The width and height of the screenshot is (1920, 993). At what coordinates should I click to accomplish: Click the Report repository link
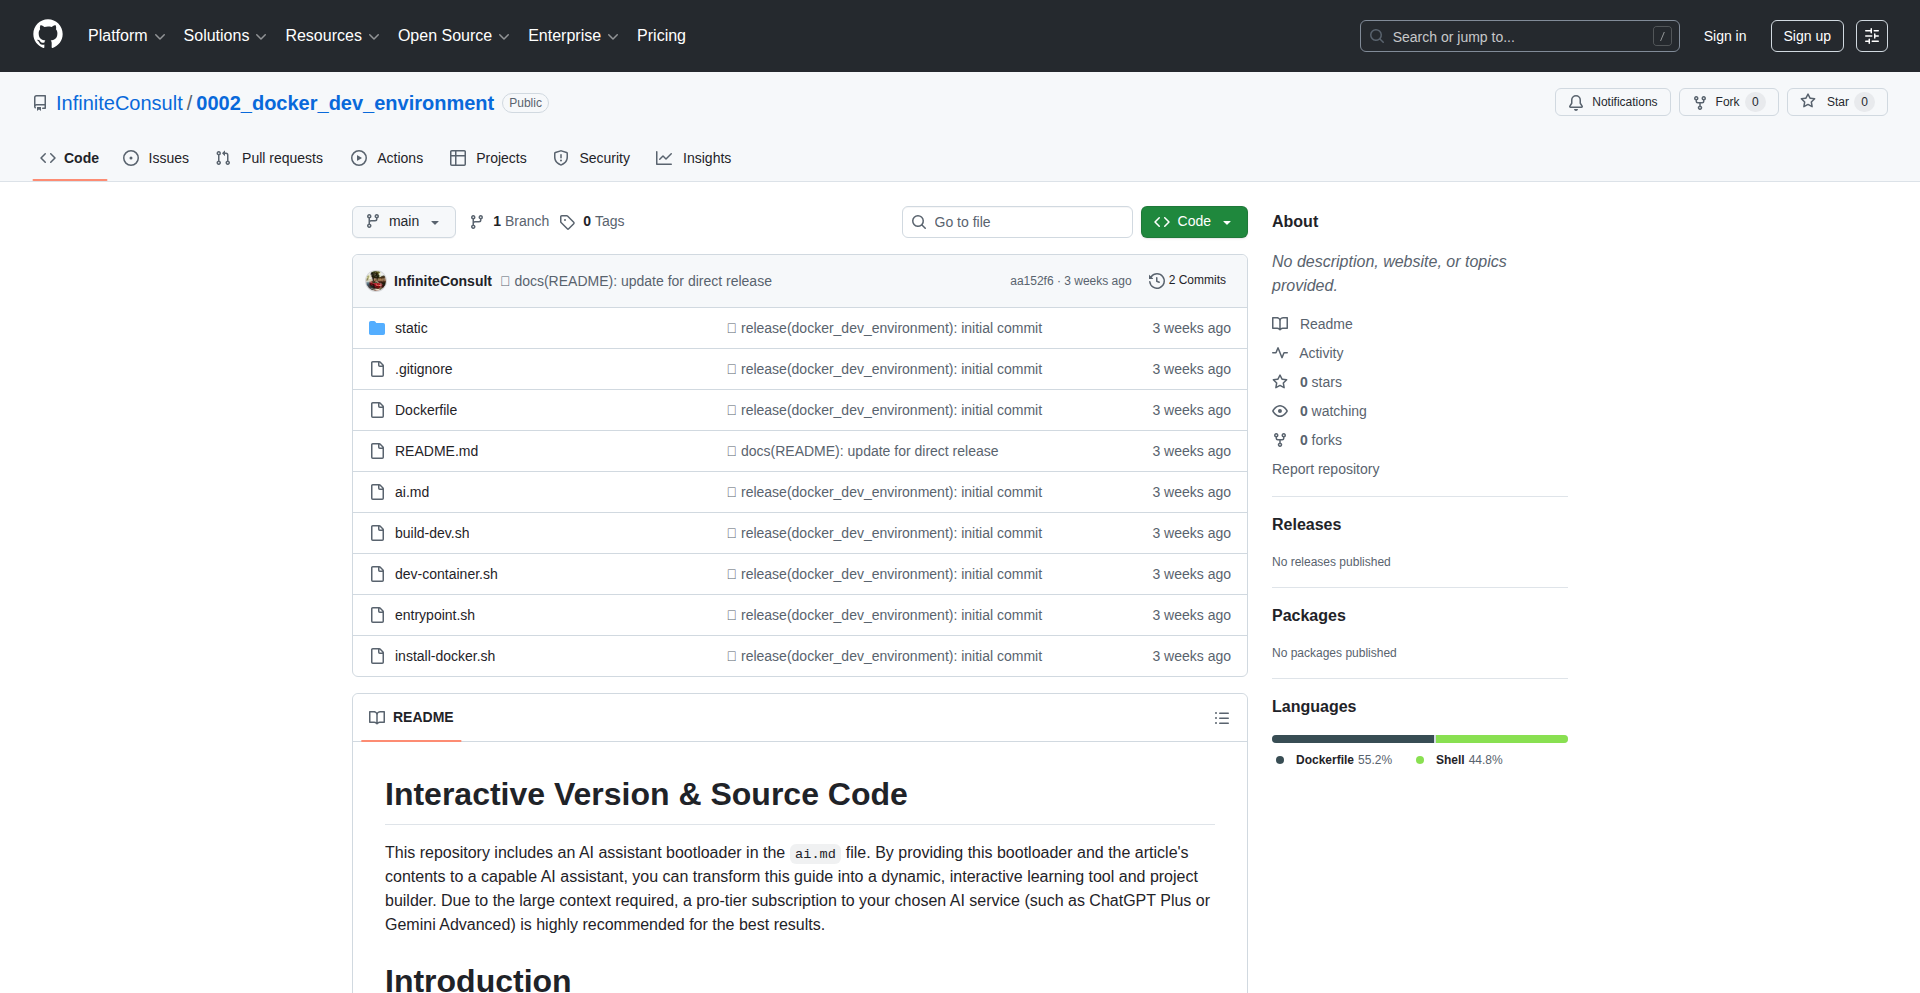(1325, 469)
